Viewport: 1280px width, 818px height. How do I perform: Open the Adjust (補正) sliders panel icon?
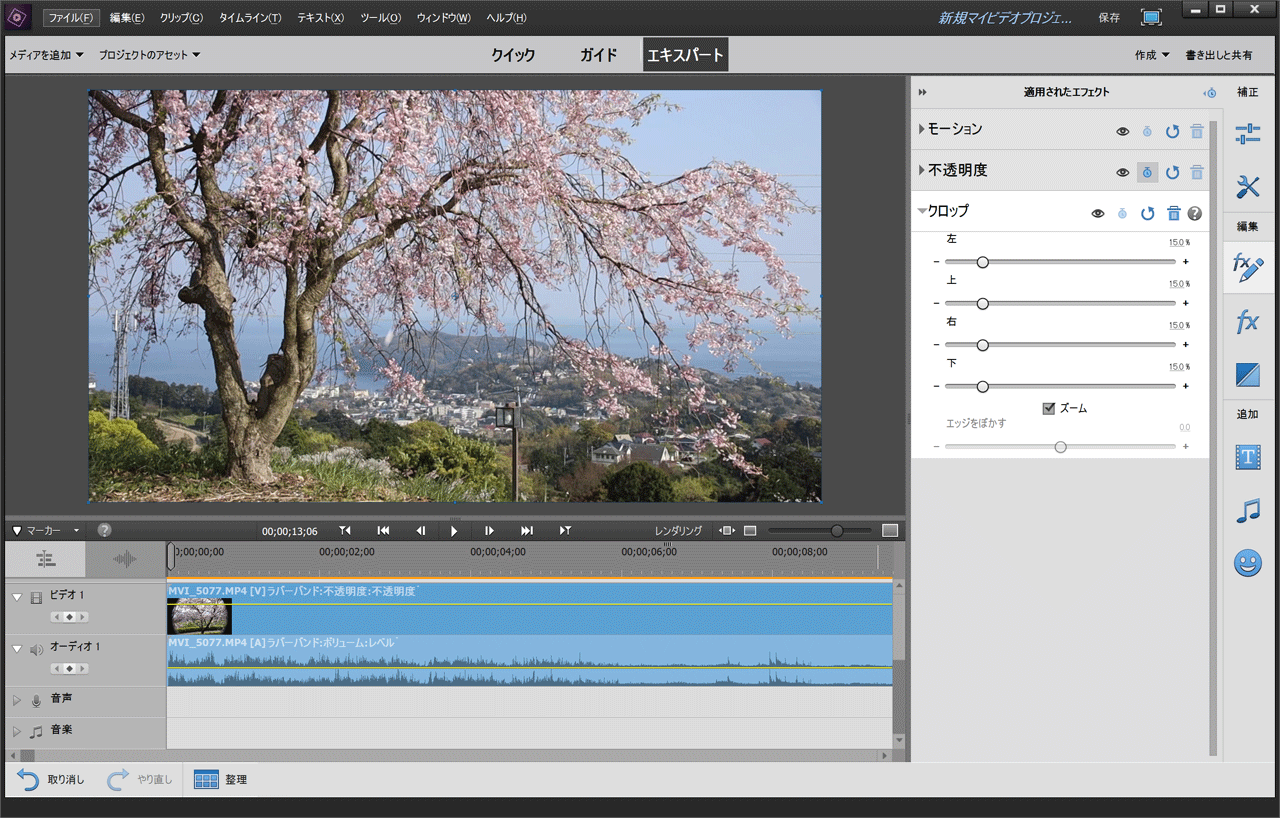click(x=1247, y=134)
